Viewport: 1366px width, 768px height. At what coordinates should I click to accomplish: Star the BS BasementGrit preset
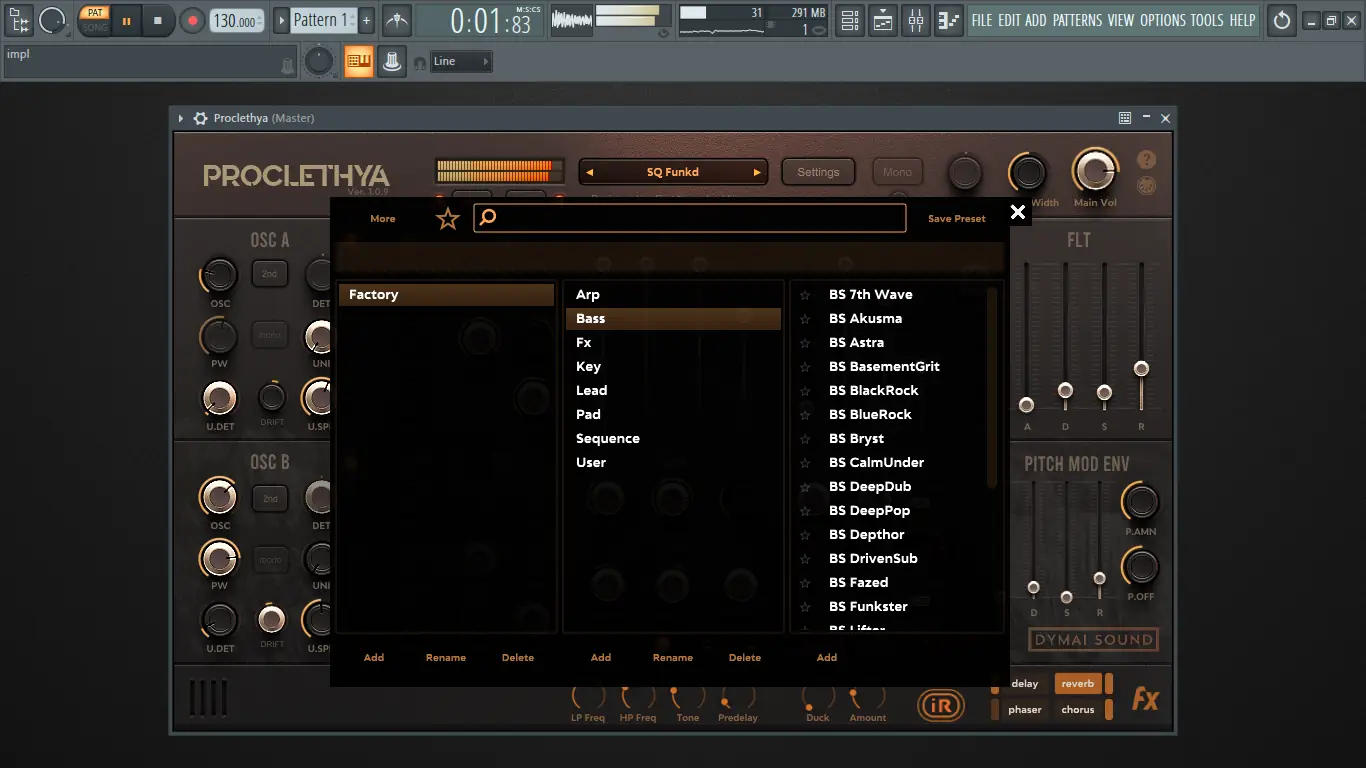805,367
